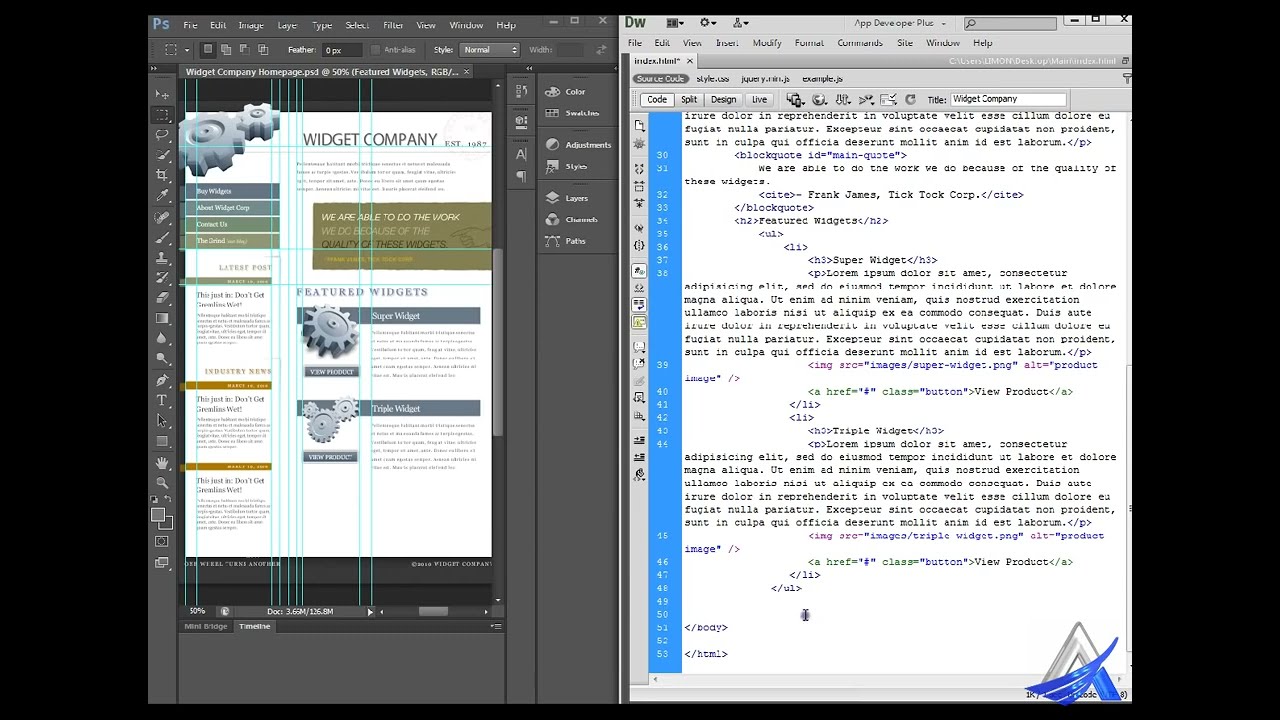This screenshot has width=1280, height=720.
Task: Select the Lasso tool
Action: tap(162, 134)
